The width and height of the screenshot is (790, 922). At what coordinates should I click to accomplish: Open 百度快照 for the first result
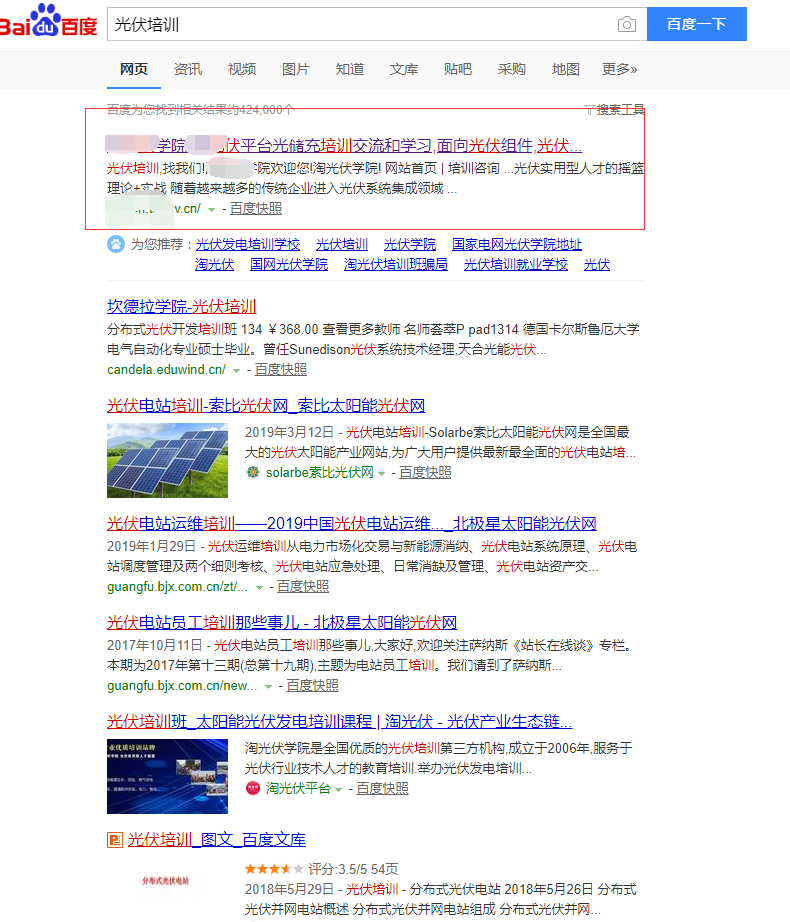[256, 209]
